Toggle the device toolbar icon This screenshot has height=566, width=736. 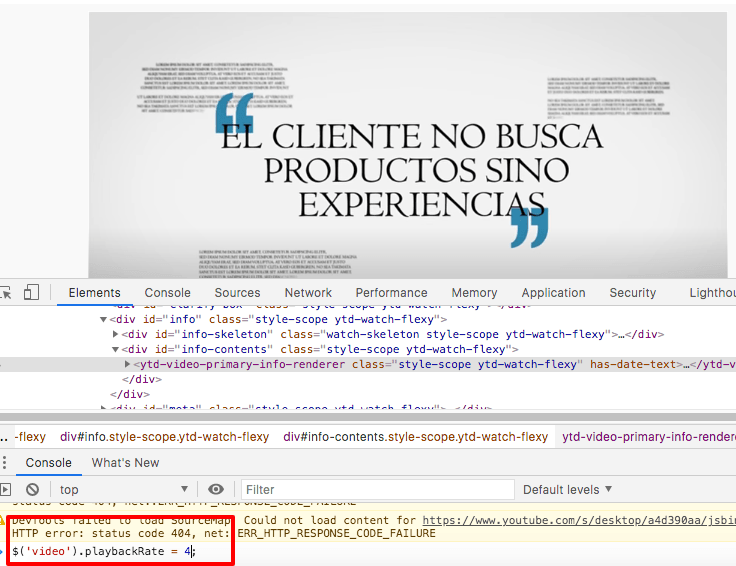tap(31, 292)
